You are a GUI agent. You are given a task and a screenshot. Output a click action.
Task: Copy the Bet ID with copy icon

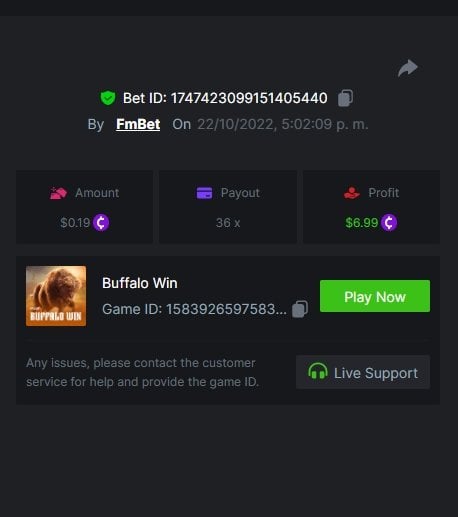[x=345, y=98]
